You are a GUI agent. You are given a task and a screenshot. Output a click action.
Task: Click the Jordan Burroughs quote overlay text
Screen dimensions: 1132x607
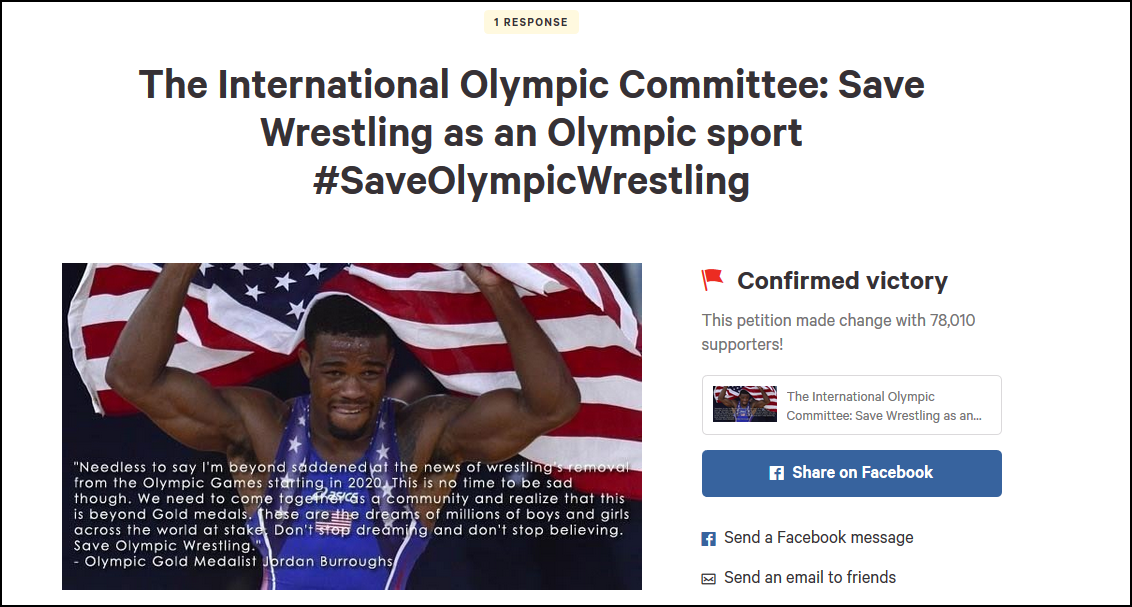(350, 506)
